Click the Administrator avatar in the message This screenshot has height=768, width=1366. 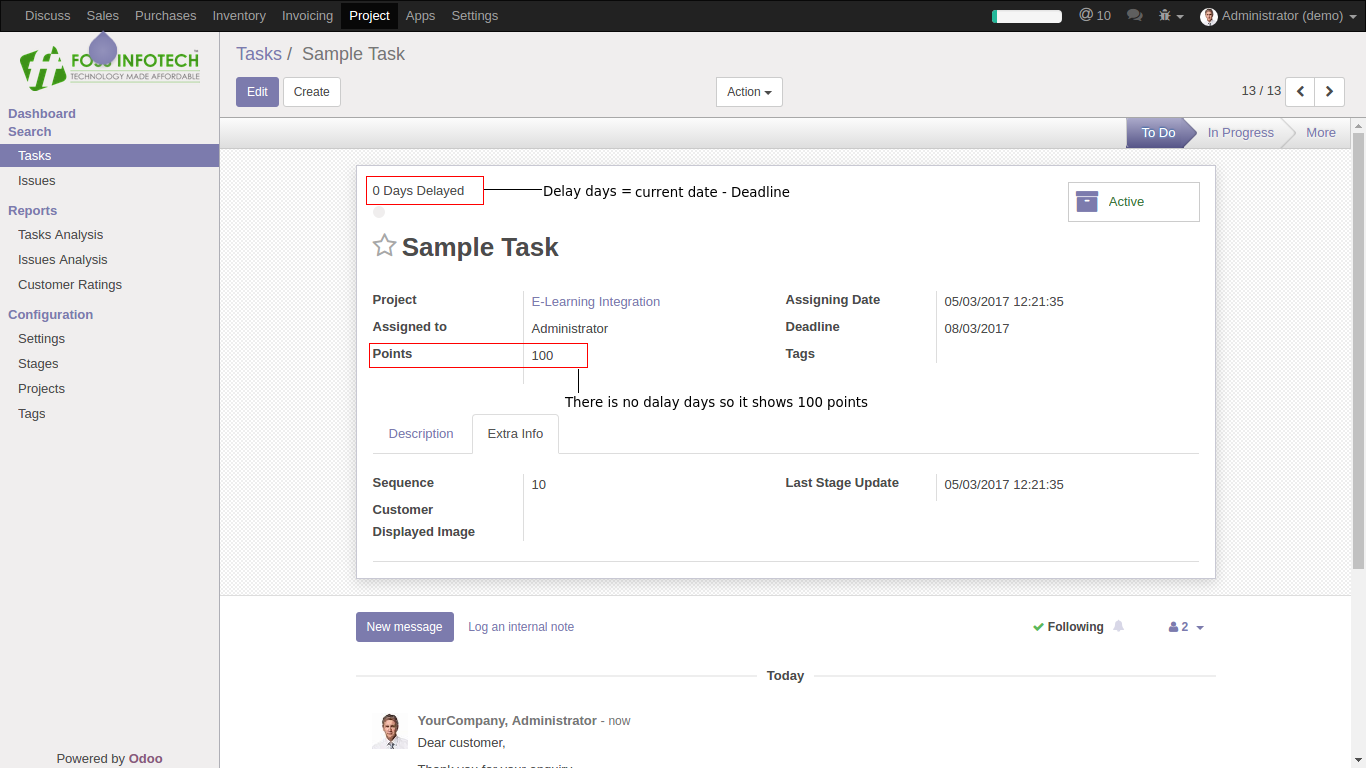[x=390, y=731]
